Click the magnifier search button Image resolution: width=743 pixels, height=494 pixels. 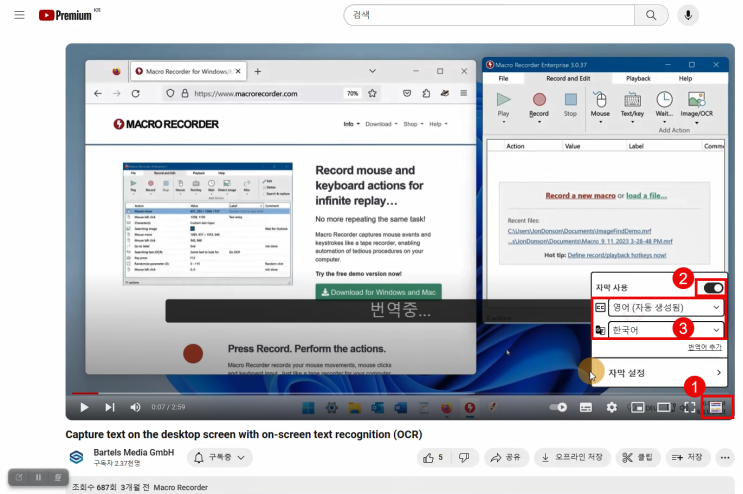(651, 15)
